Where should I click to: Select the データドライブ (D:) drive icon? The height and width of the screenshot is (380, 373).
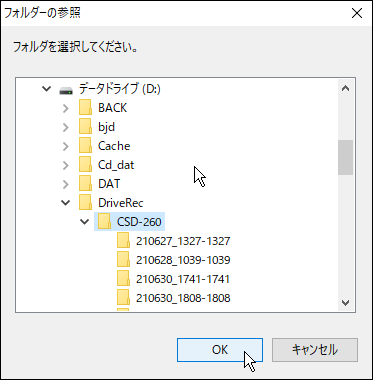pos(66,90)
